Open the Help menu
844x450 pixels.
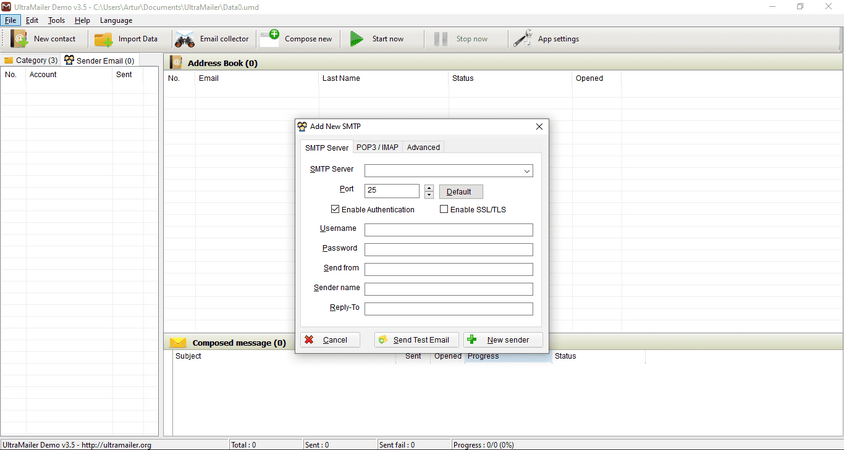(82, 20)
